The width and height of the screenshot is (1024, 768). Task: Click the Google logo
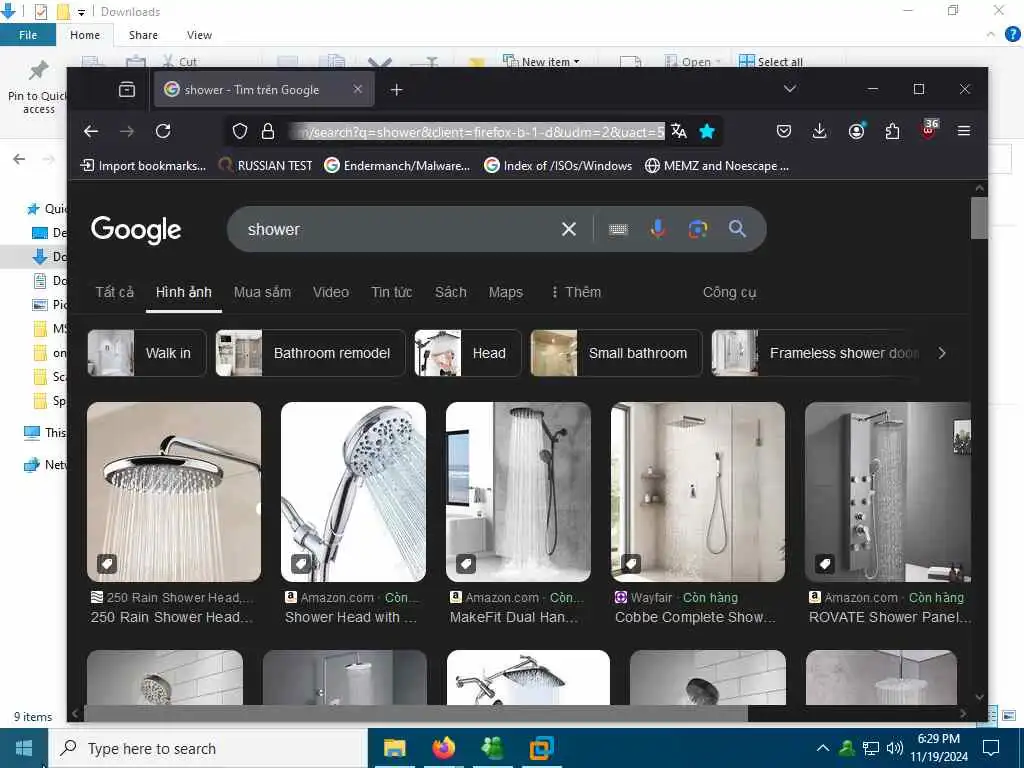pos(136,229)
